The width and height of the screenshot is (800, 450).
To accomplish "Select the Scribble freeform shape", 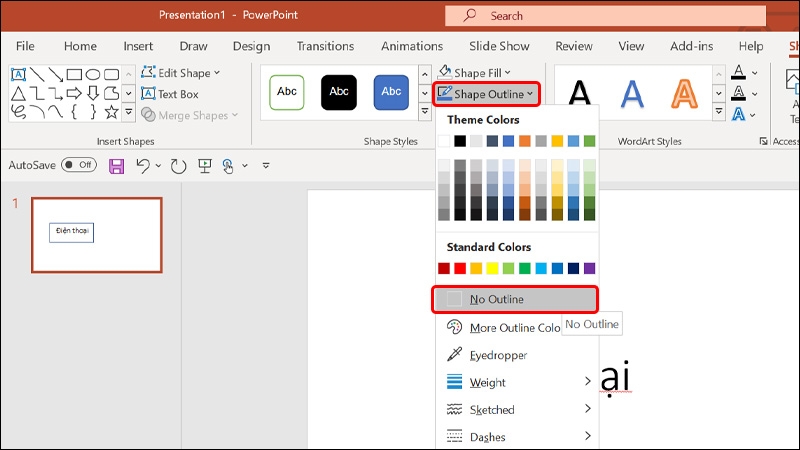I will 18,112.
